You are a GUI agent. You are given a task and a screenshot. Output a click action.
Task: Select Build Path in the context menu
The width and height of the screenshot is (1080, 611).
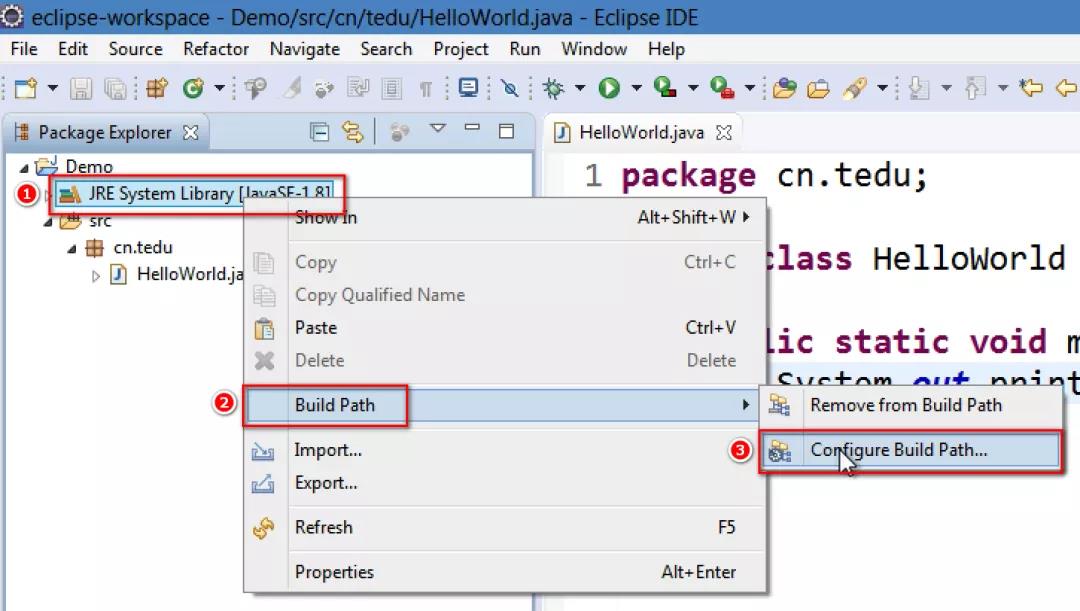click(x=504, y=405)
